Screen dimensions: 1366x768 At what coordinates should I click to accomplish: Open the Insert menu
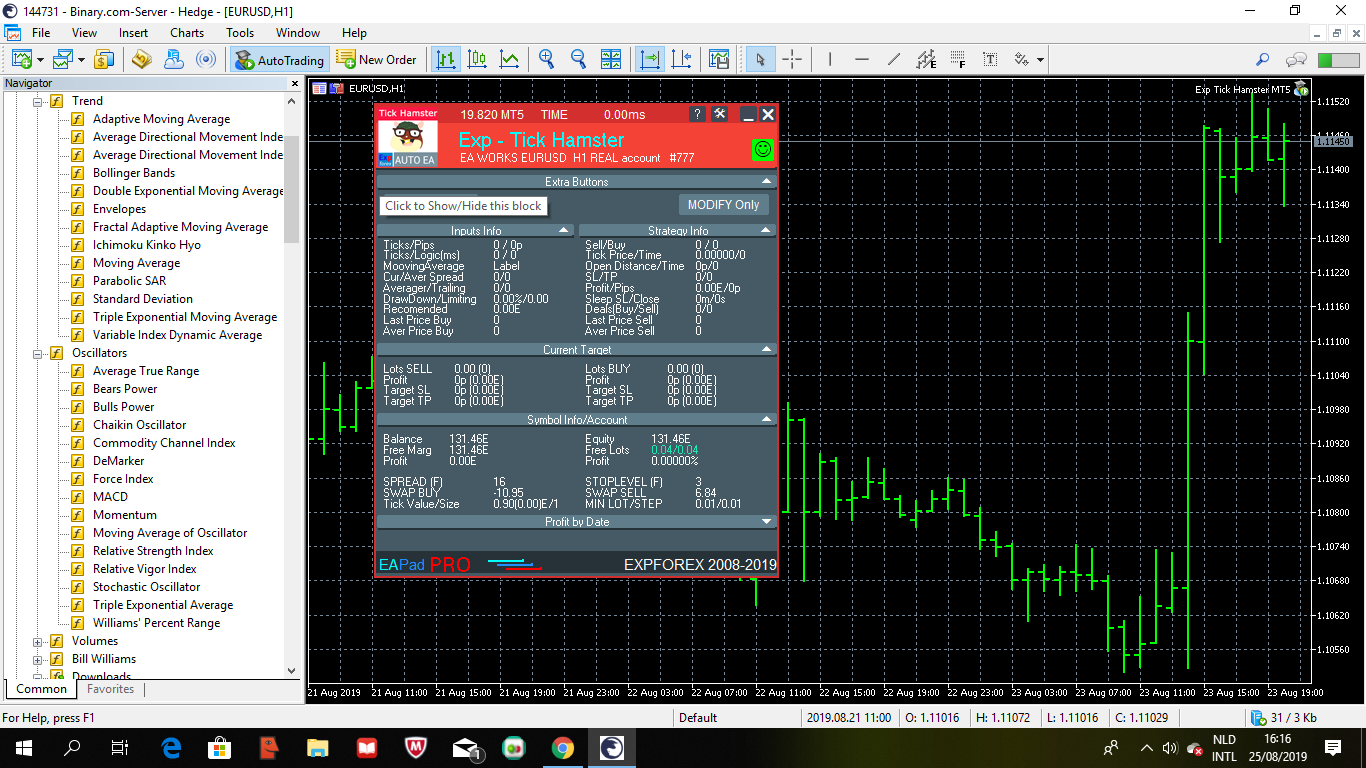(133, 33)
